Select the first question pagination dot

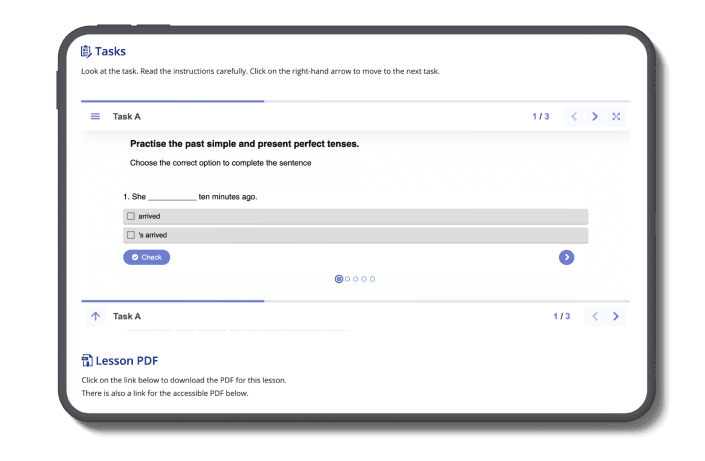click(339, 279)
